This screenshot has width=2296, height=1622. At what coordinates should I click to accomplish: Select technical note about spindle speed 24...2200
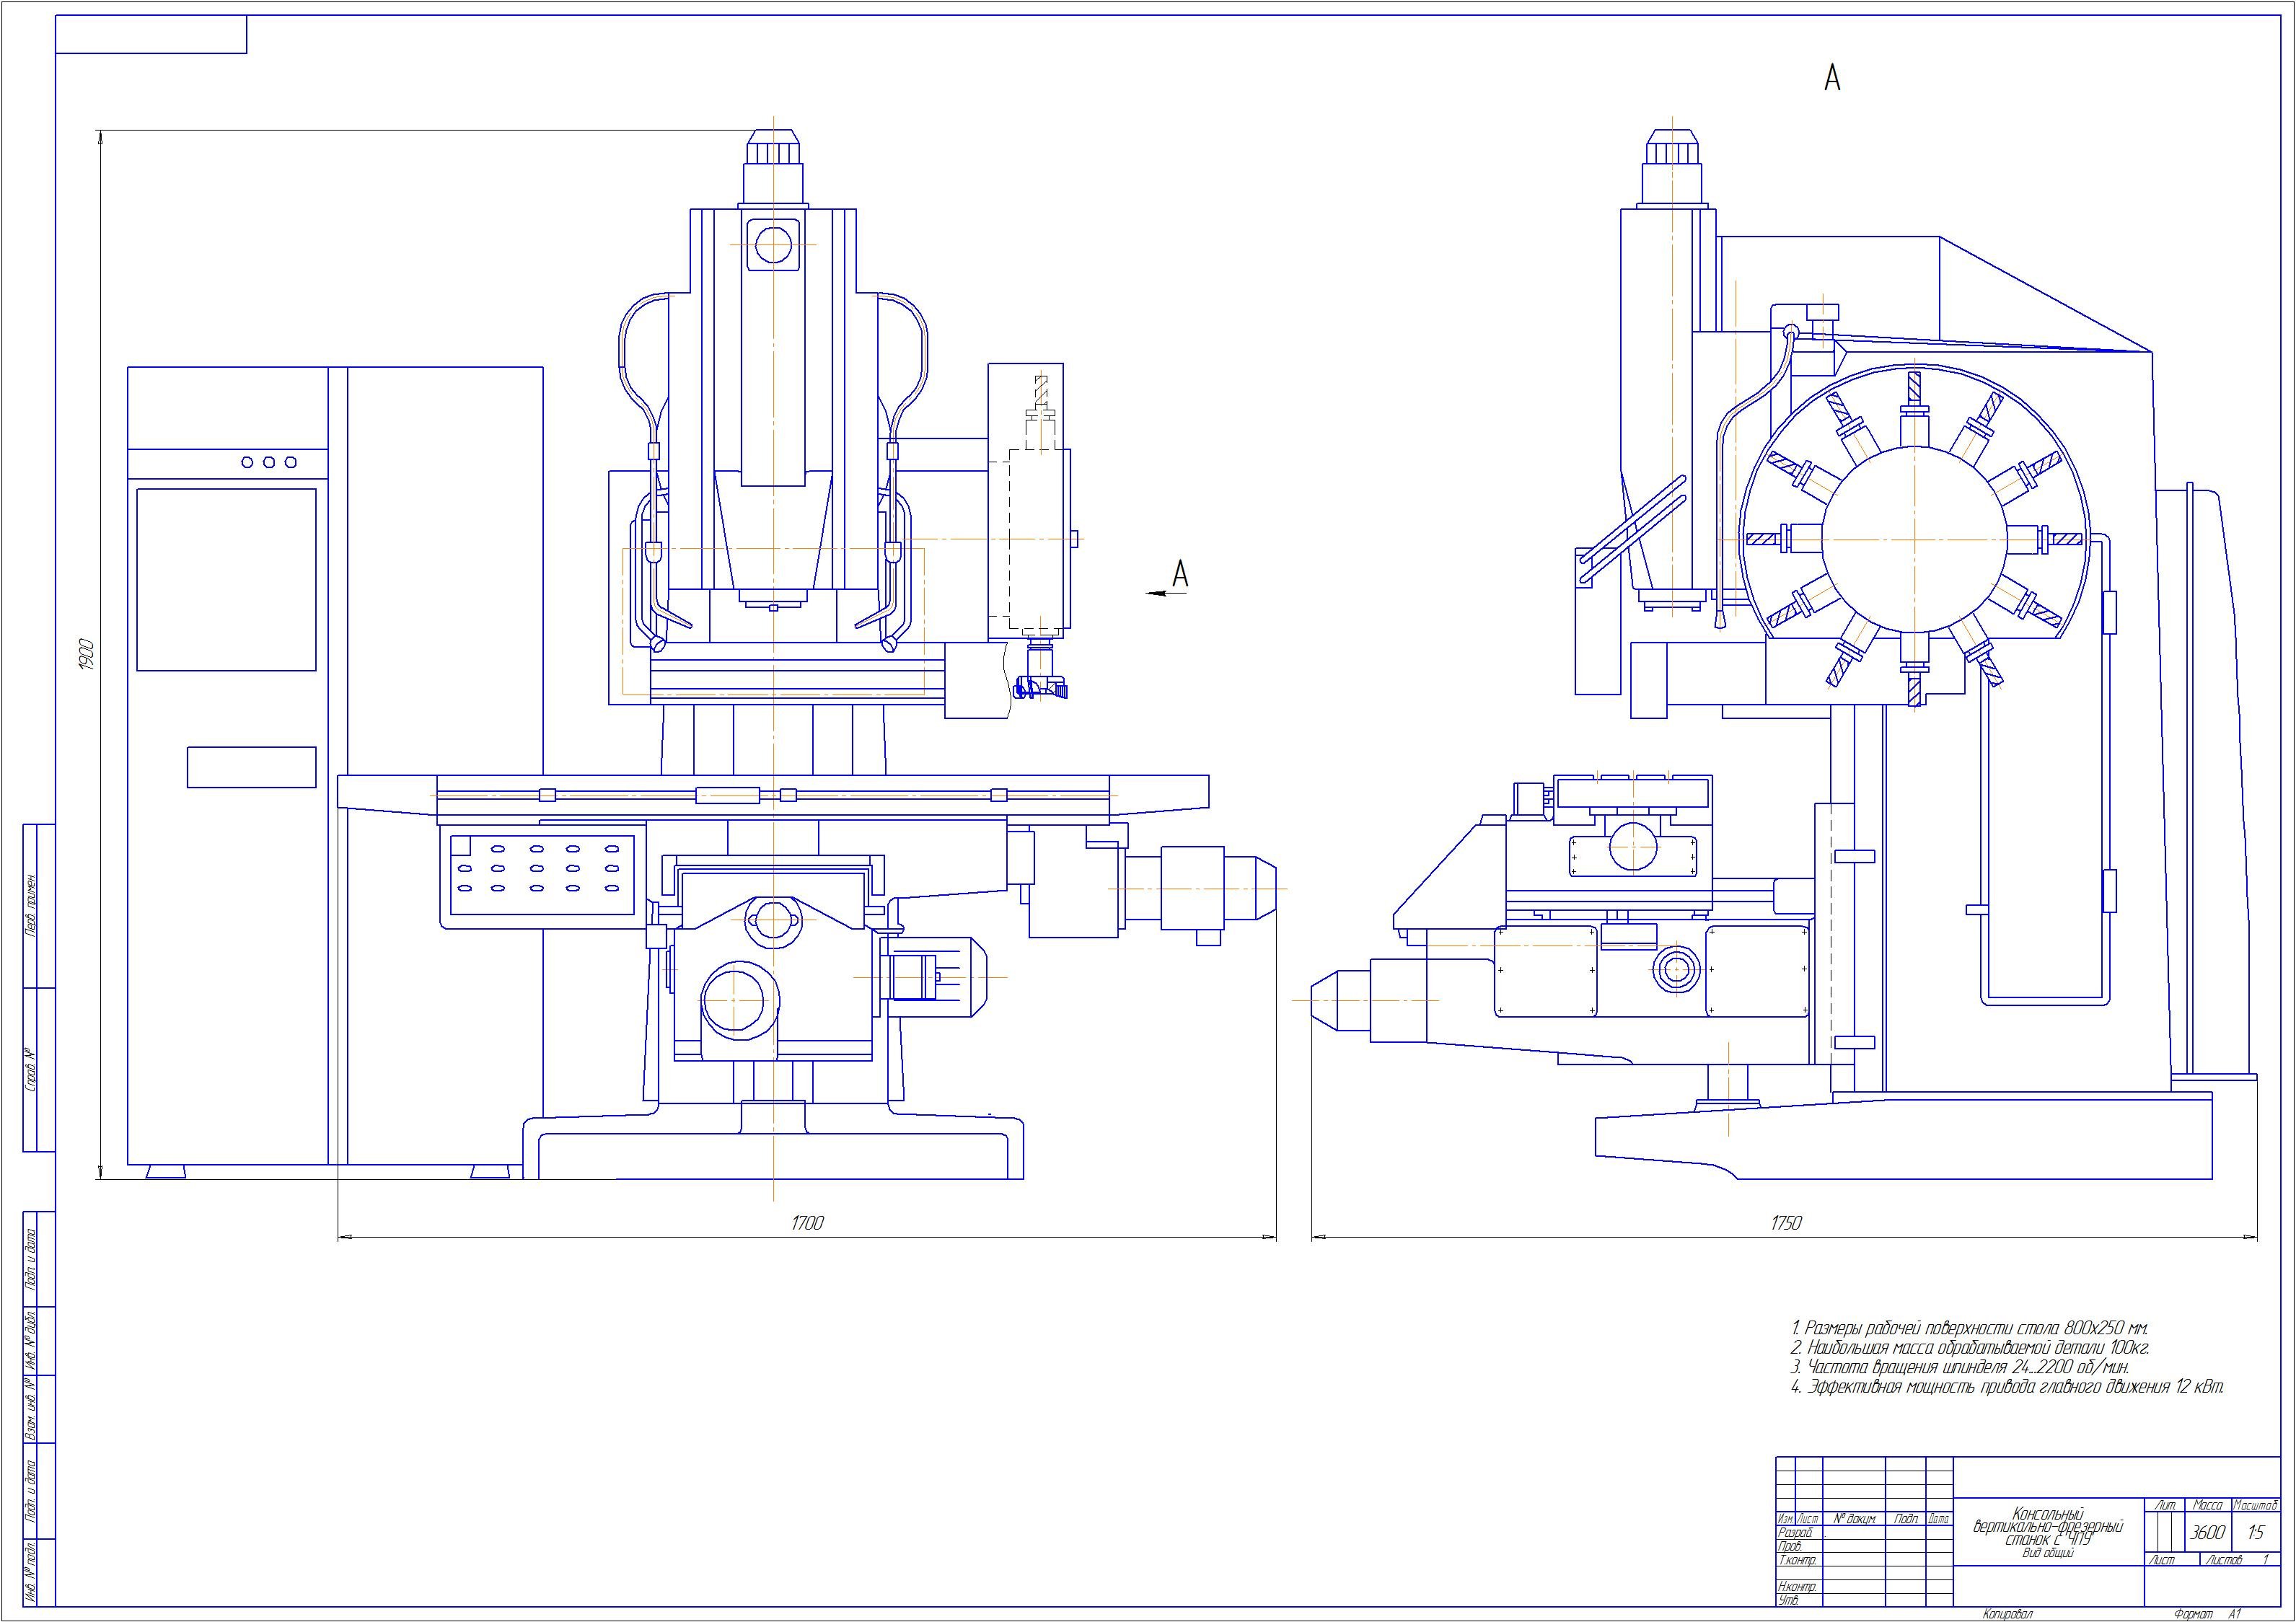1959,1367
